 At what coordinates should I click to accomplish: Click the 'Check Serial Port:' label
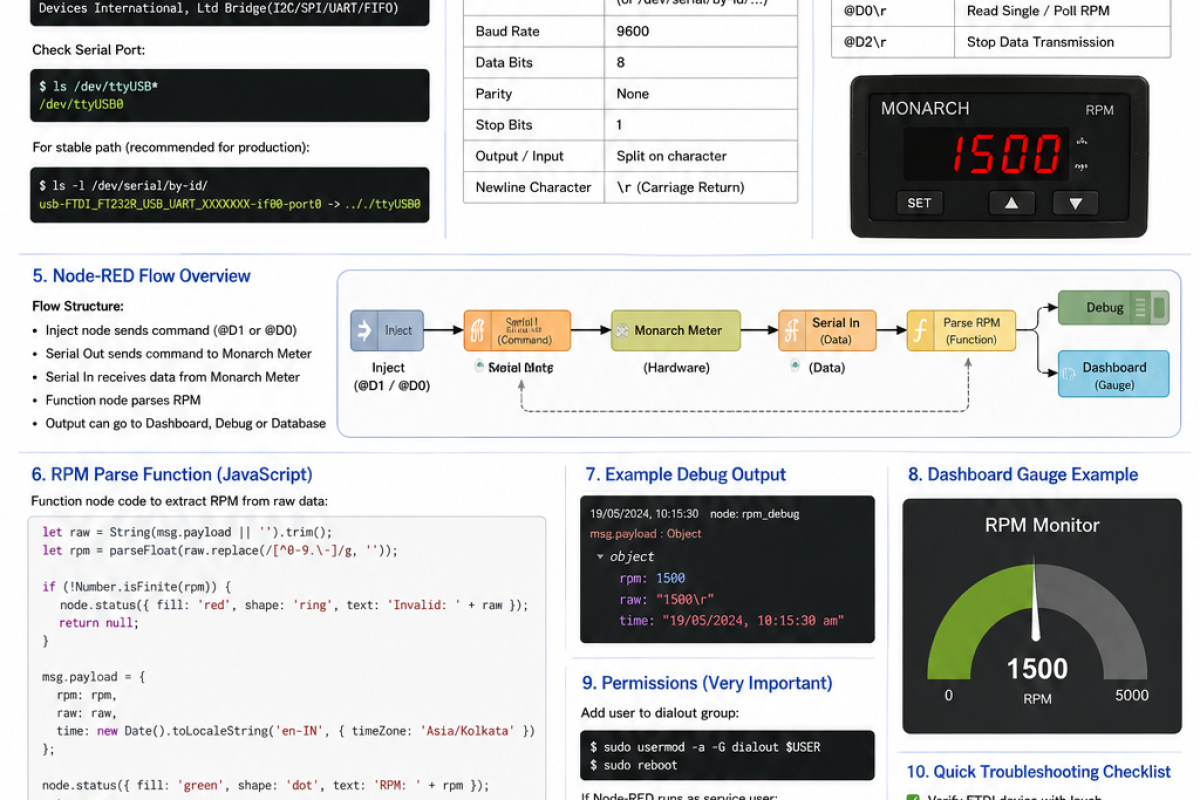pos(90,50)
